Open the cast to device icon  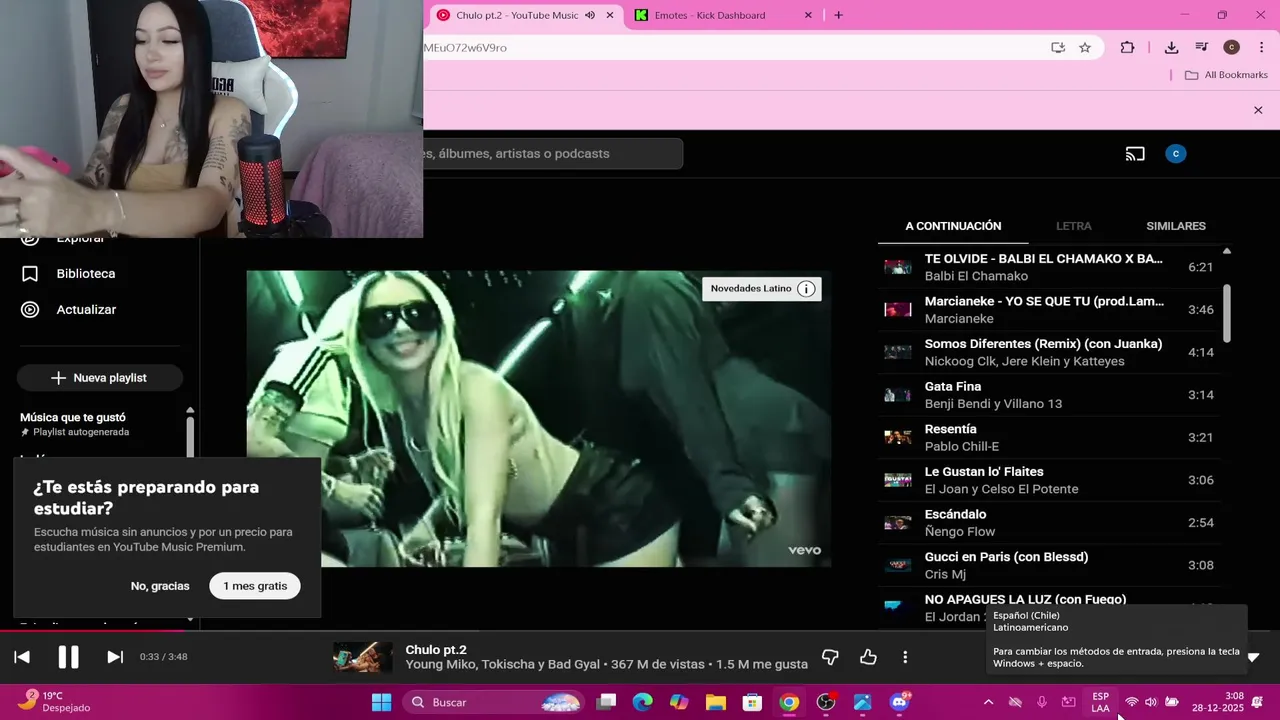[1135, 154]
